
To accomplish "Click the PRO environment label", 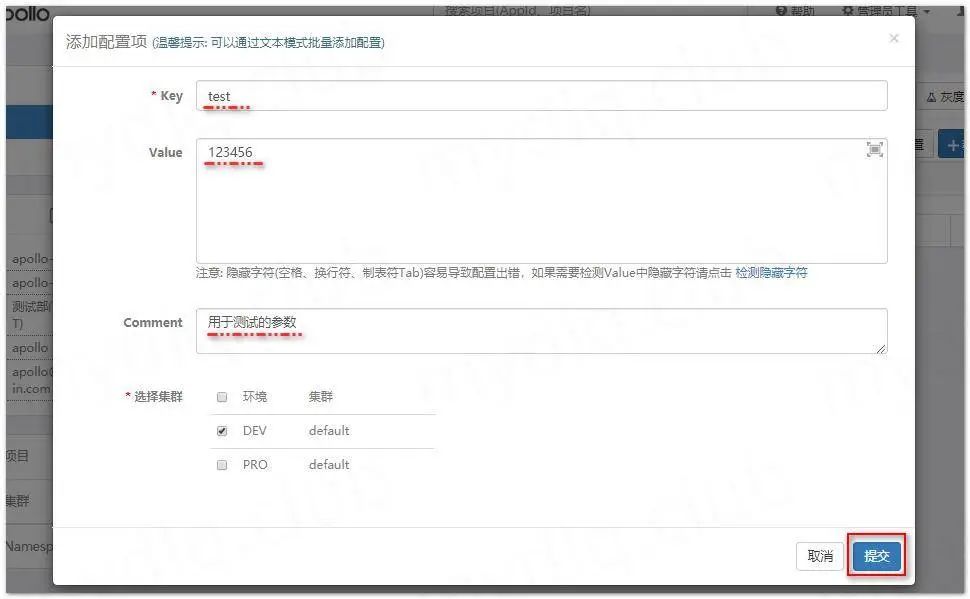I will pyautogui.click(x=255, y=465).
